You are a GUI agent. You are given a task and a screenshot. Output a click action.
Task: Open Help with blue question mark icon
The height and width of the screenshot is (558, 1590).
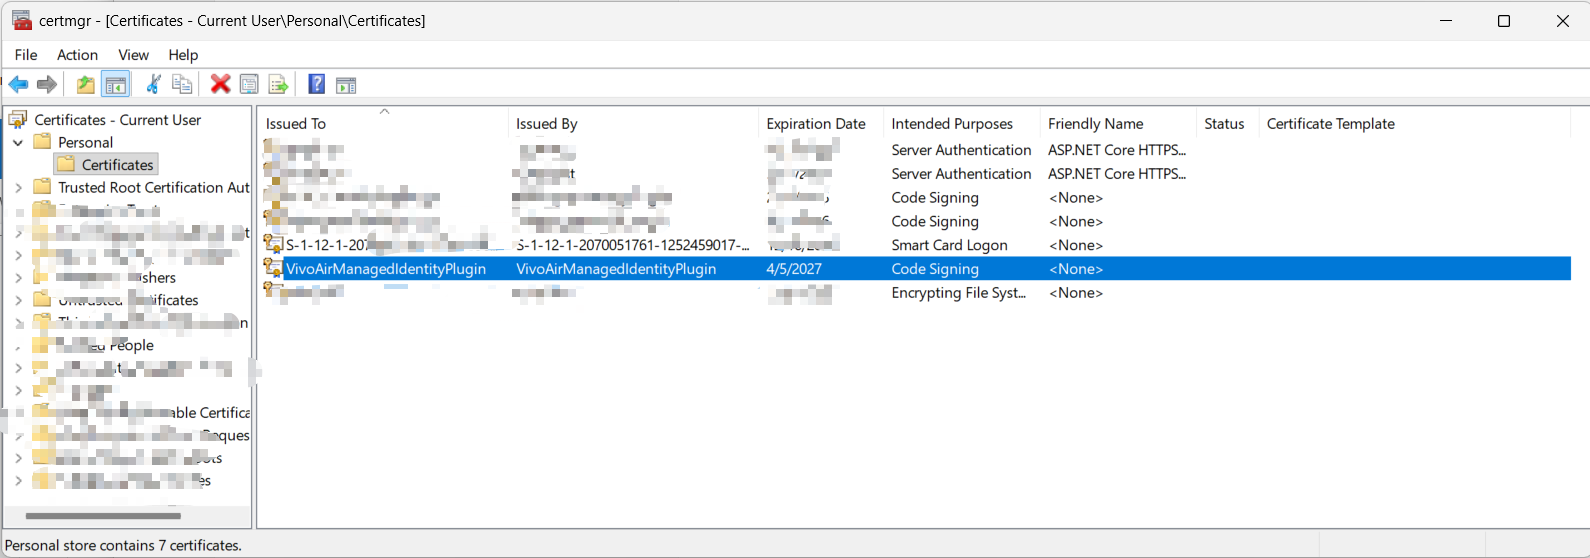pyautogui.click(x=316, y=85)
